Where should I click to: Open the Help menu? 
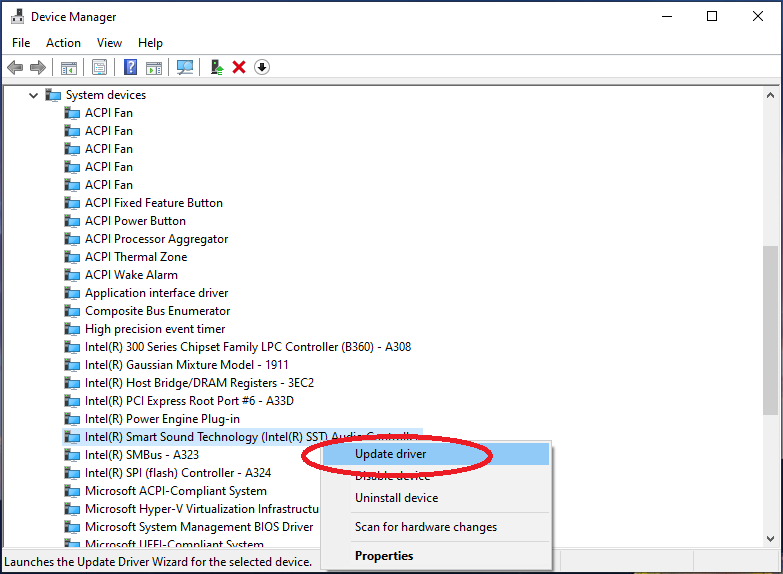point(150,43)
